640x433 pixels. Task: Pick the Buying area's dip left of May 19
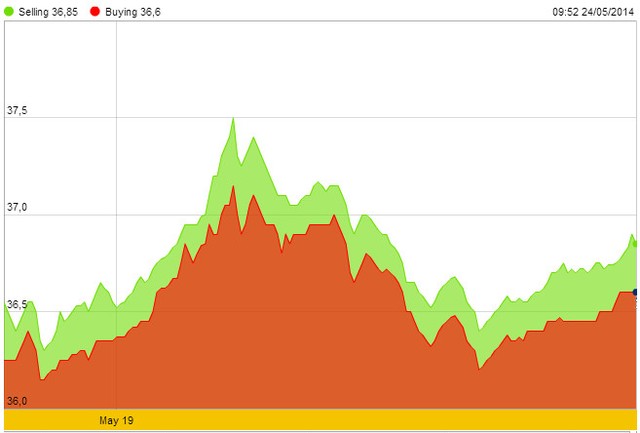tap(42, 379)
